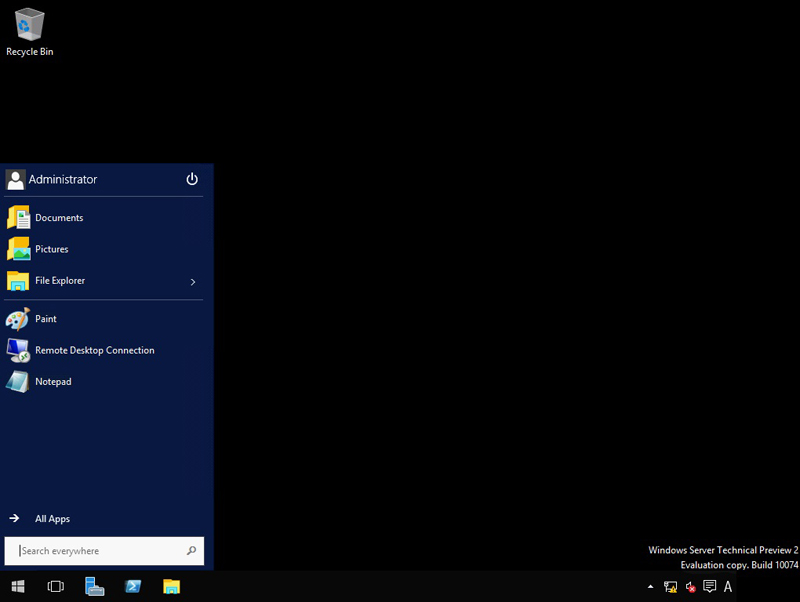
Task: Open the Action Center notifications icon
Action: coord(709,587)
